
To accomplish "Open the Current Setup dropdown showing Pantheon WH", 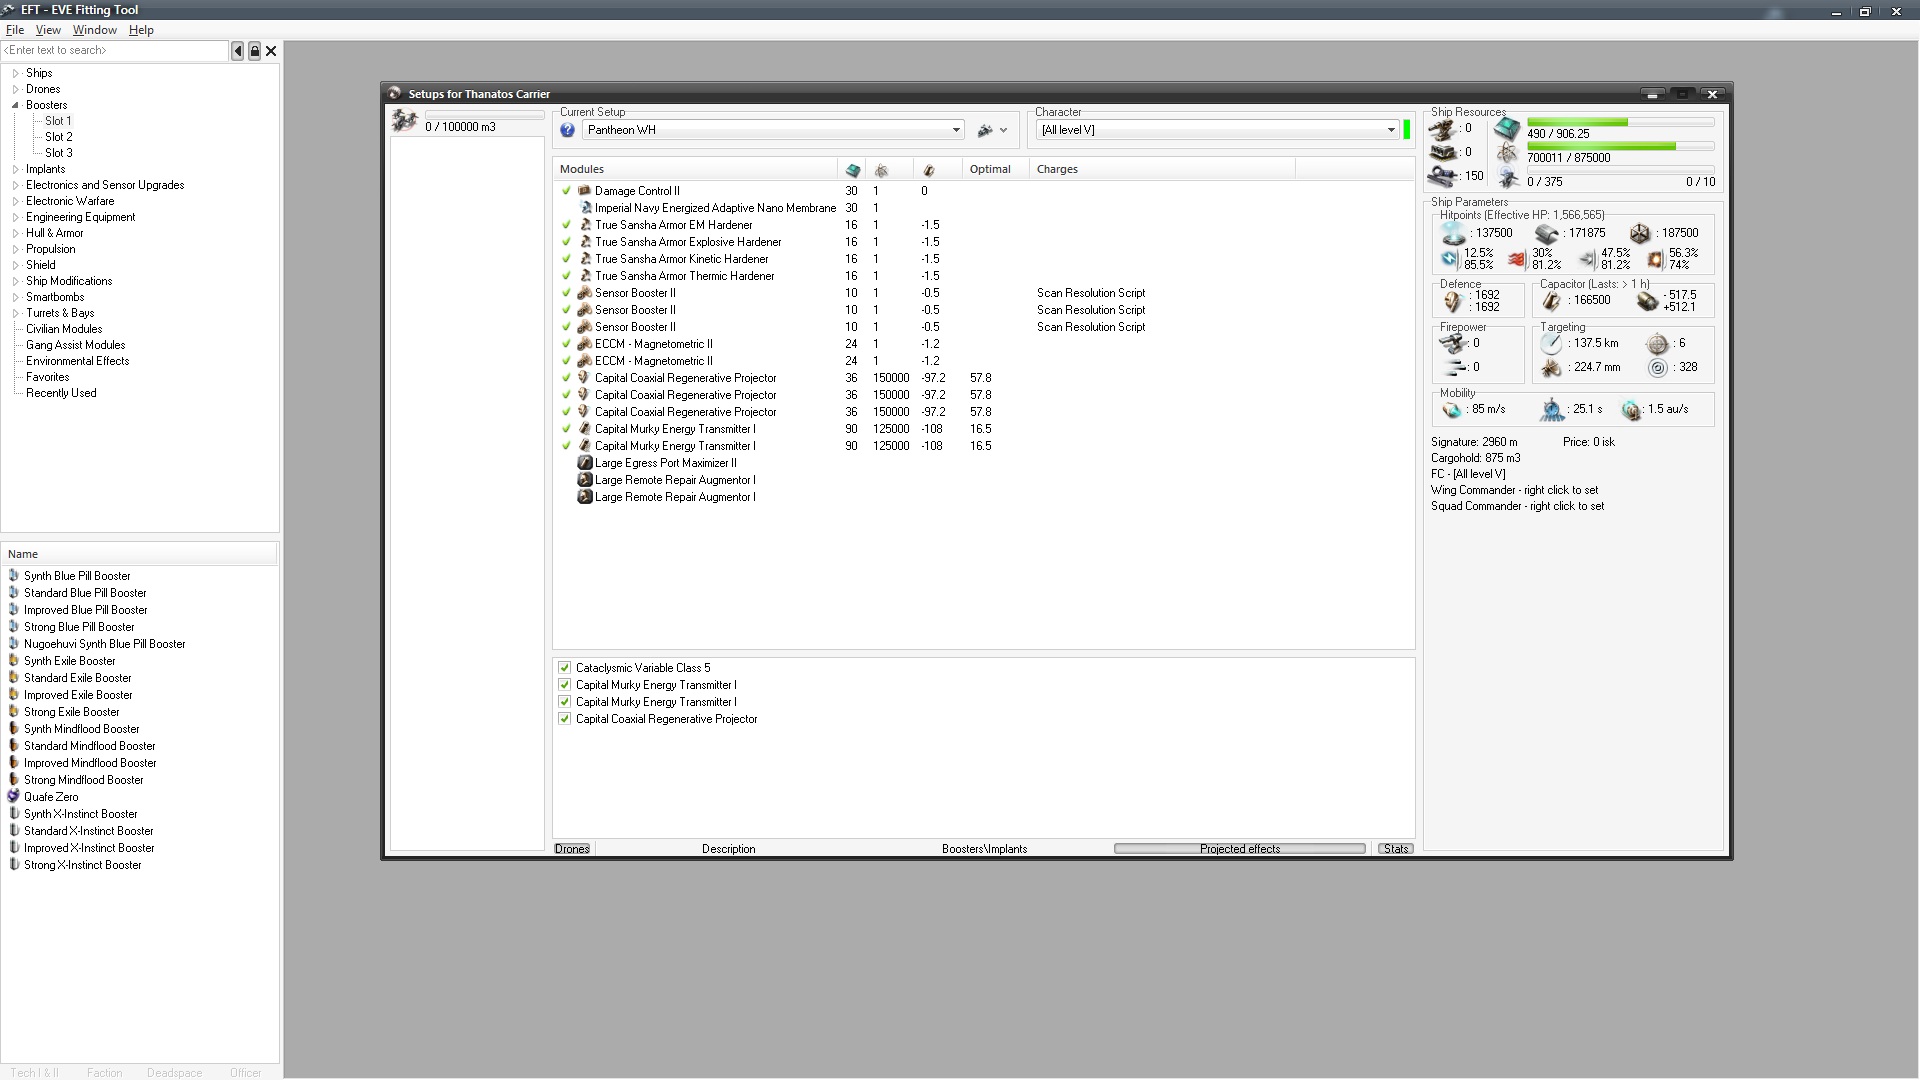I will (956, 130).
